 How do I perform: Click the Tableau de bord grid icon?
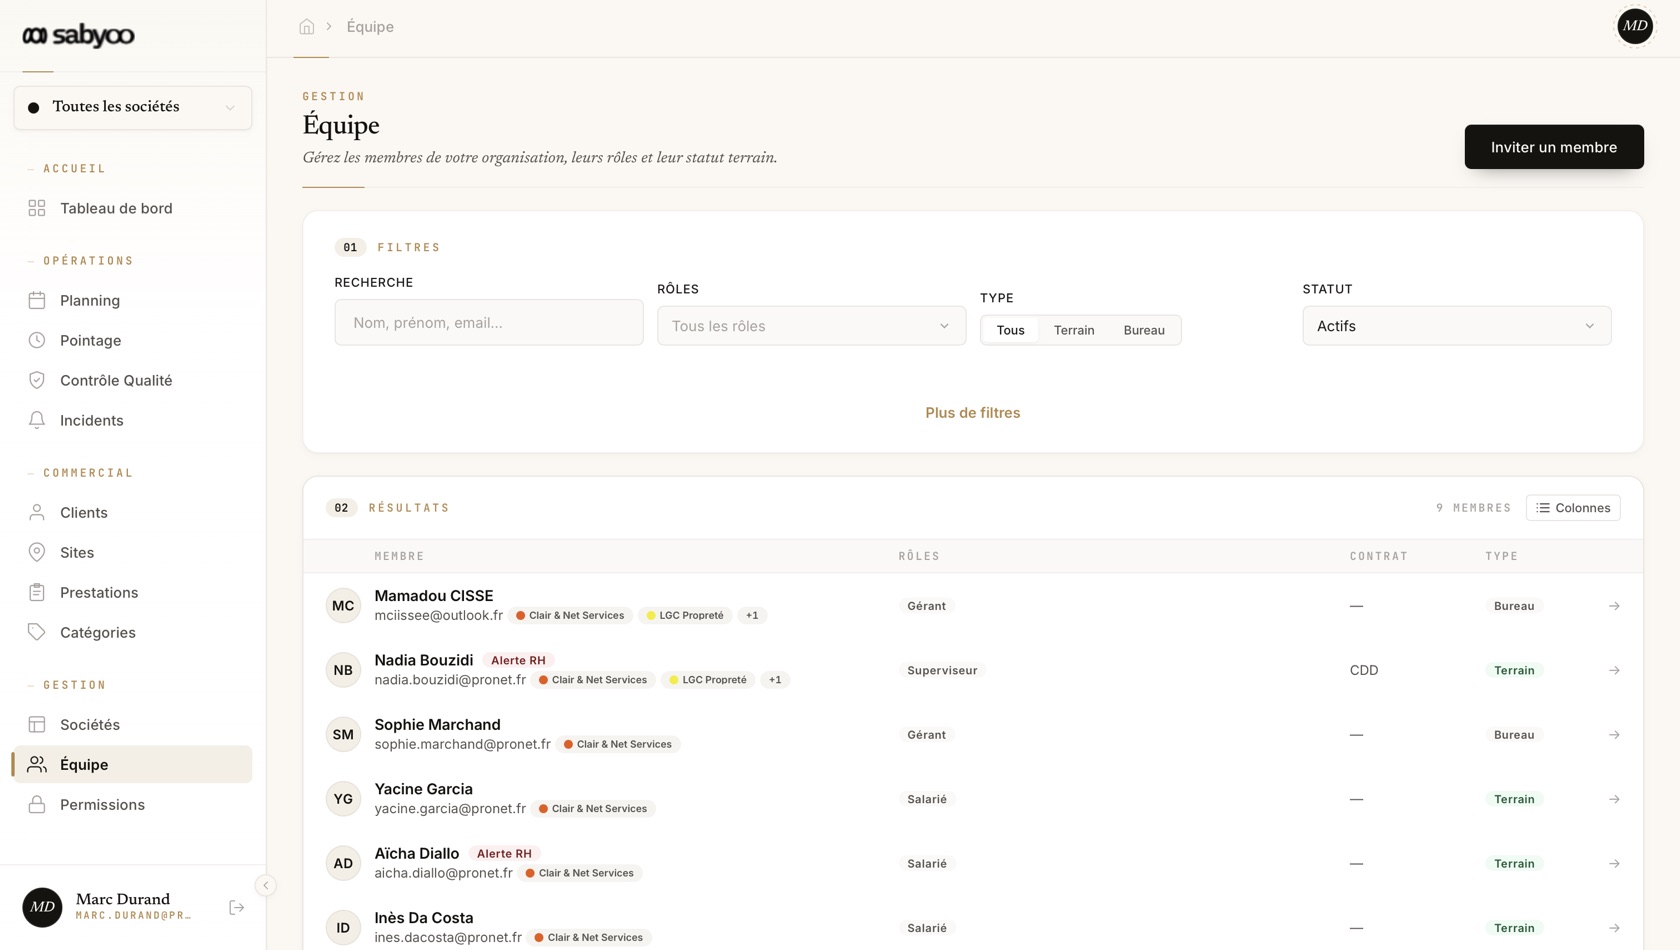coord(37,208)
